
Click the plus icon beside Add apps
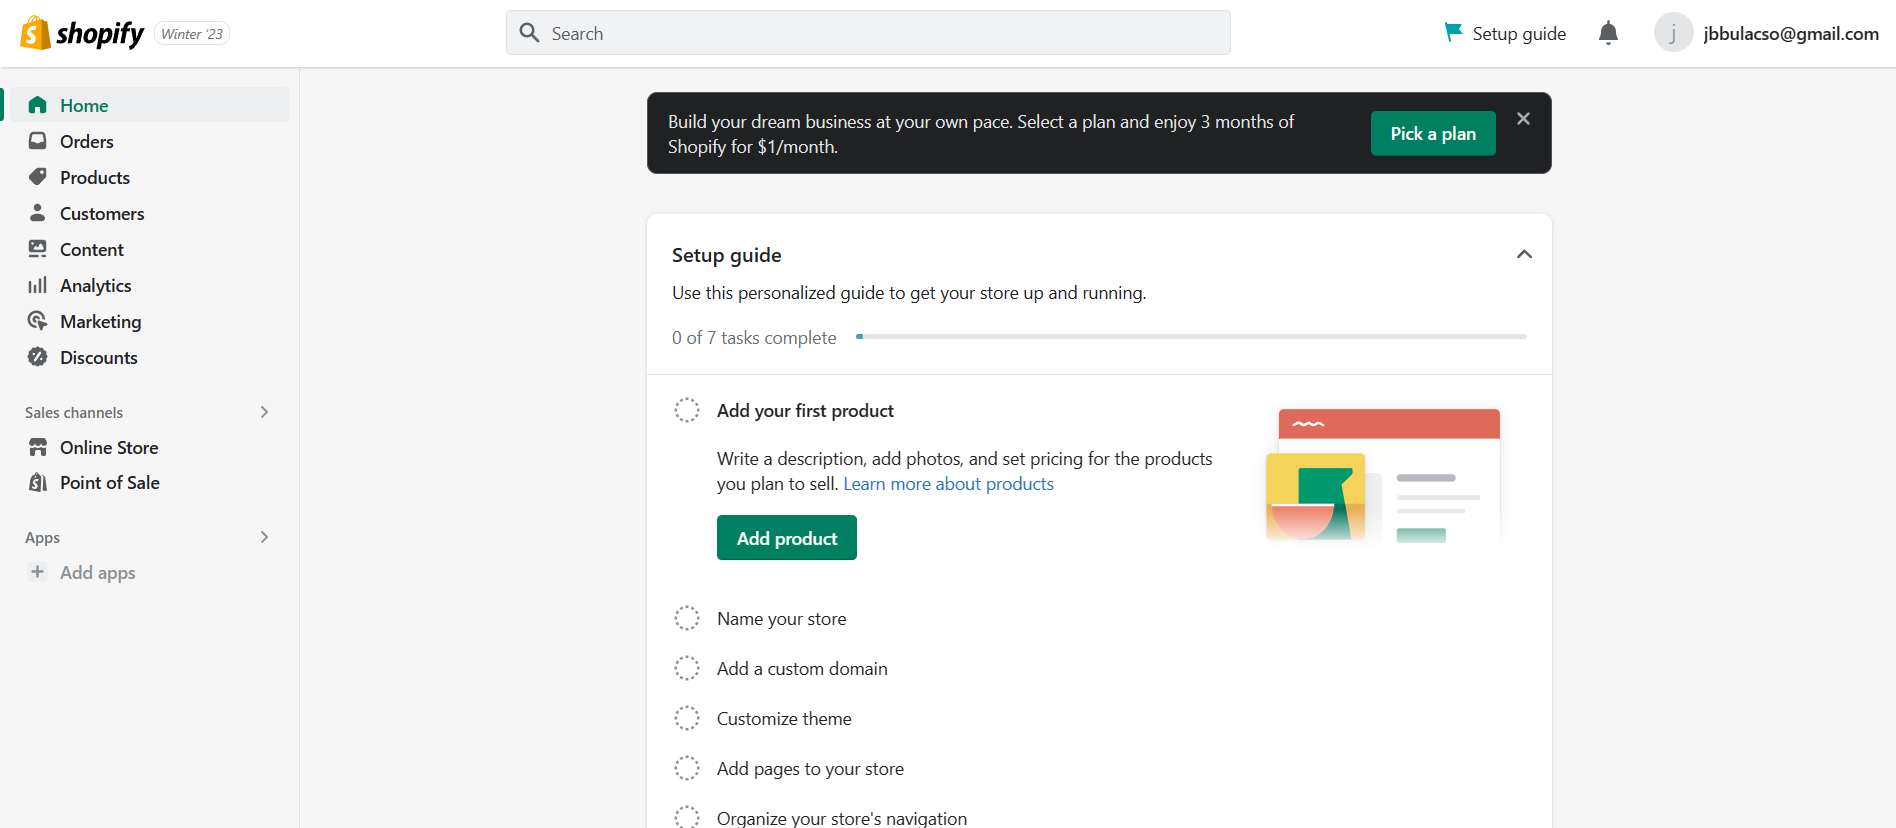click(x=38, y=572)
